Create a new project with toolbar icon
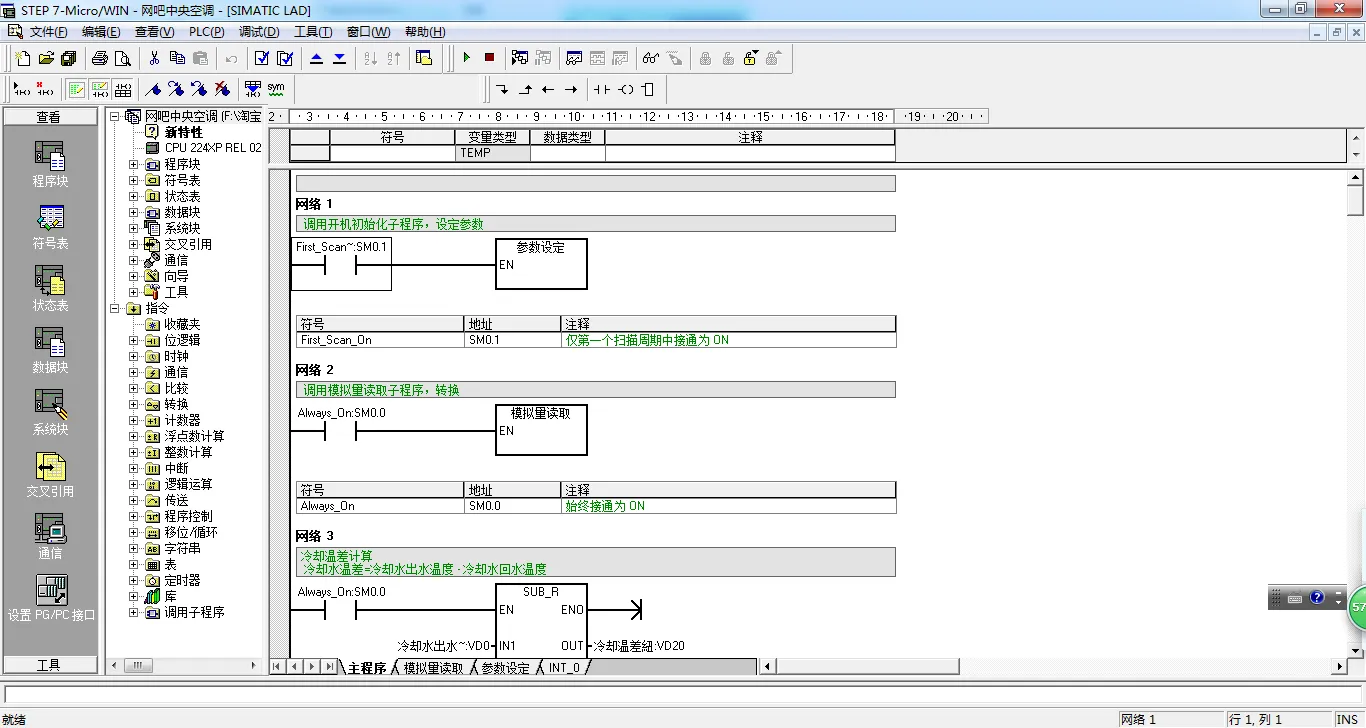The image size is (1366, 728). [x=22, y=58]
